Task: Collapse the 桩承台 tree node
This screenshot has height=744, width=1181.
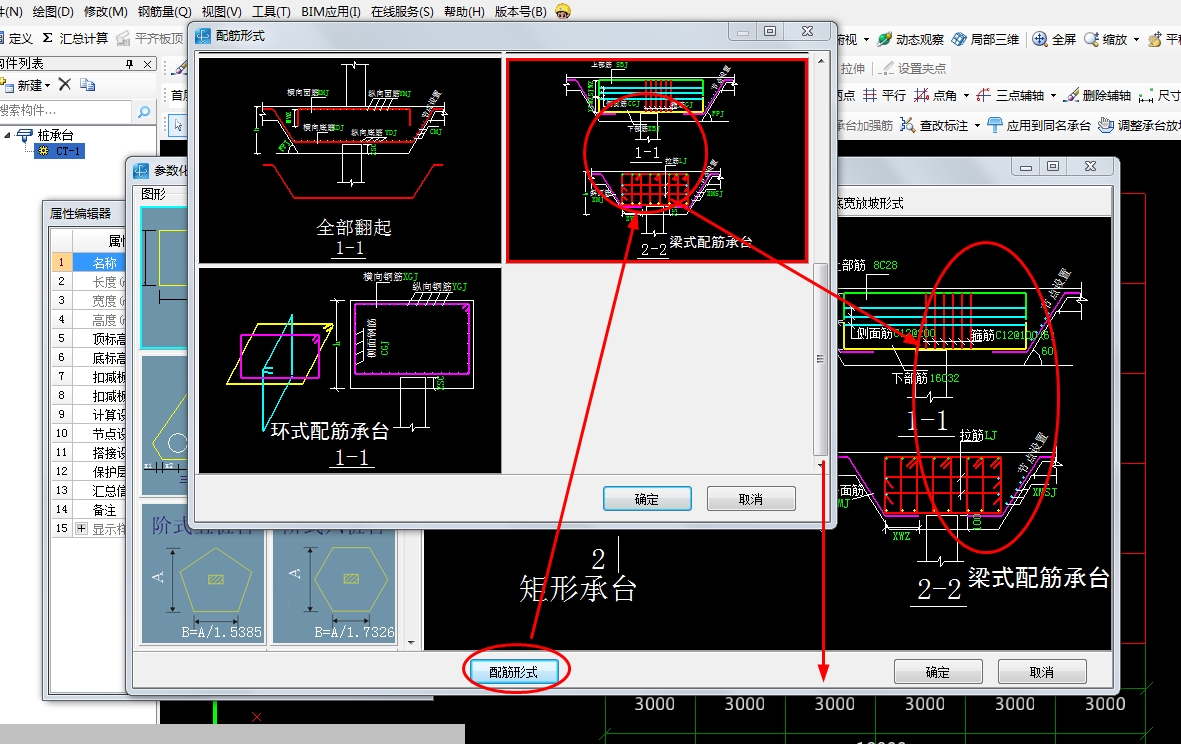Action: [8, 136]
